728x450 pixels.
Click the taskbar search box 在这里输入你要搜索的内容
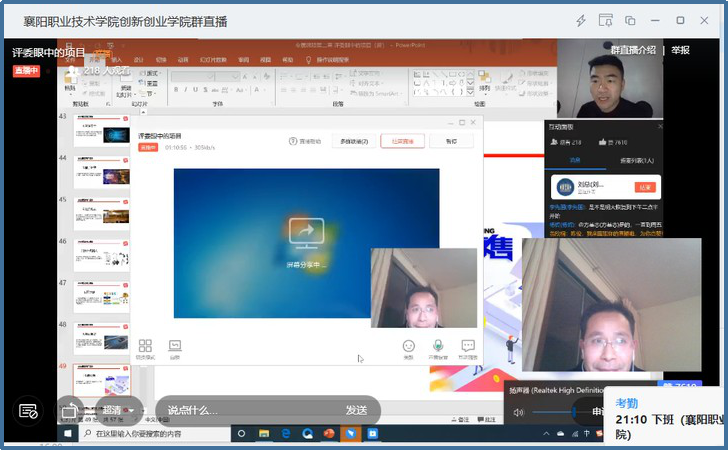(155, 433)
